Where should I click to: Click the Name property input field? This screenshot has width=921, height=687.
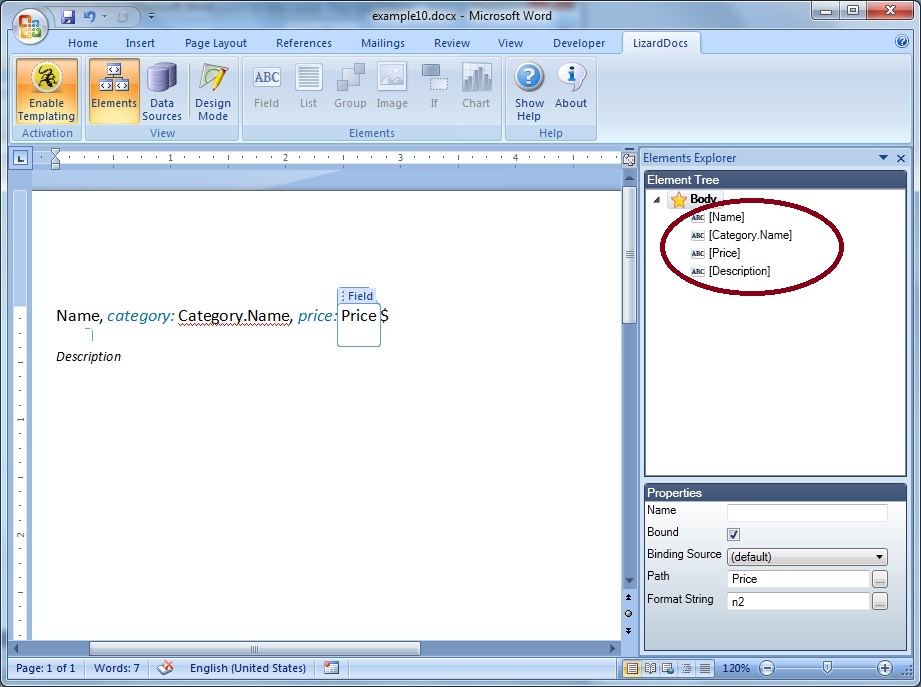pyautogui.click(x=807, y=512)
